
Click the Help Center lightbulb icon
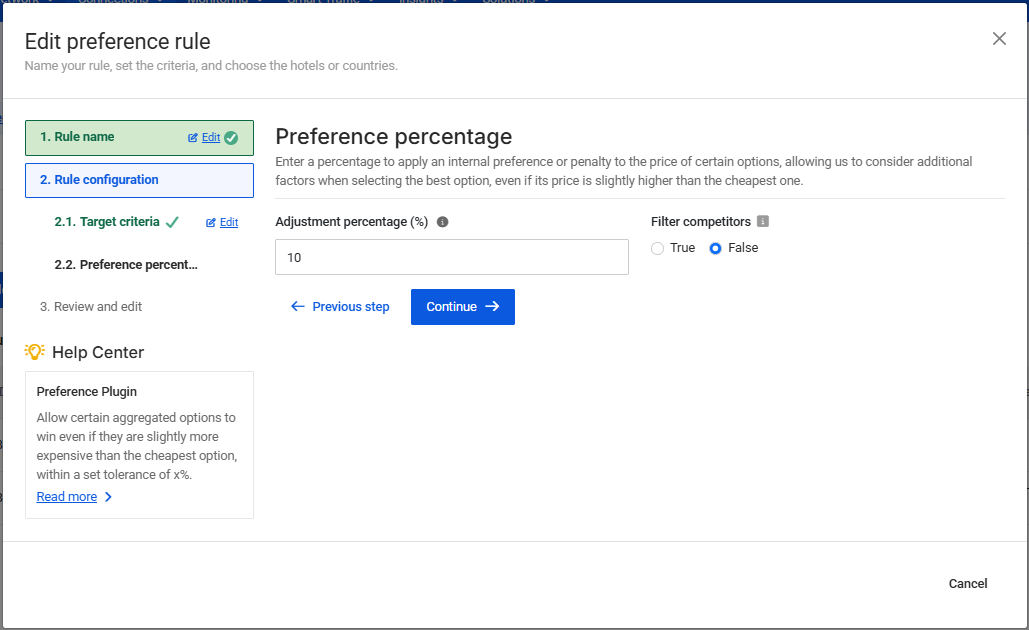click(35, 351)
